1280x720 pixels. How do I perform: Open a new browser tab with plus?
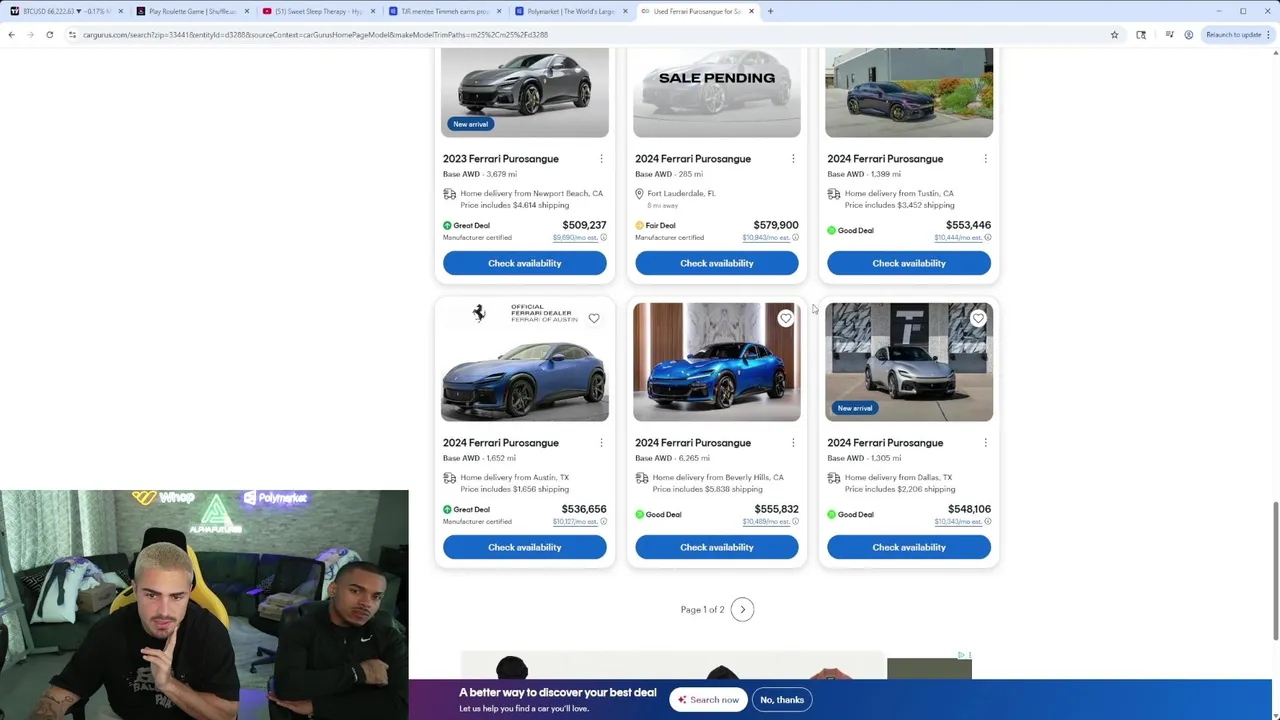[x=770, y=11]
